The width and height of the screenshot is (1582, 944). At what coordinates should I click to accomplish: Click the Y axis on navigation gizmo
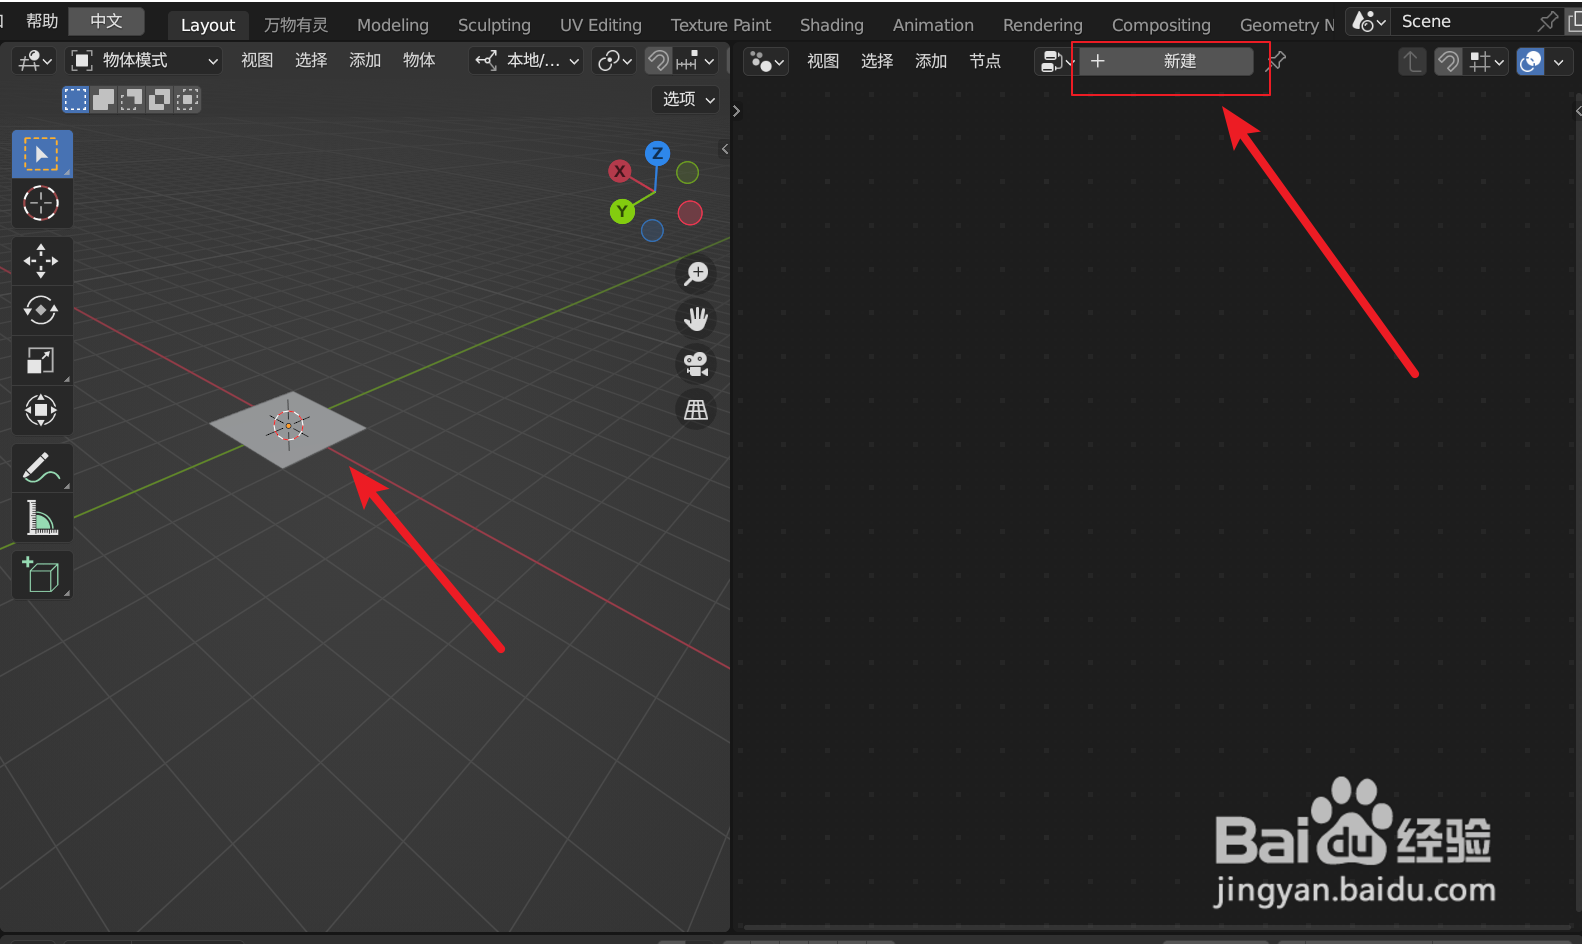(x=622, y=211)
